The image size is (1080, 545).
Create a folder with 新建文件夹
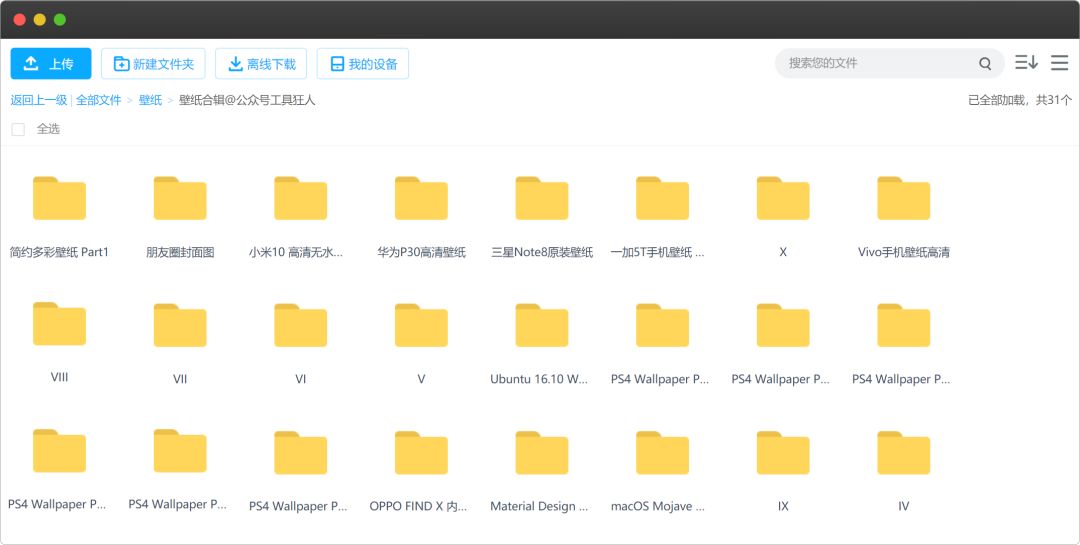coord(153,63)
